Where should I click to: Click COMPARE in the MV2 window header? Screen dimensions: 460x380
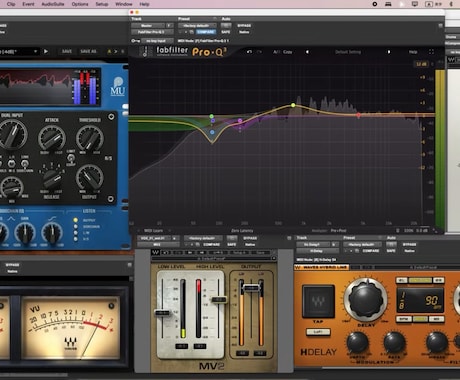click(x=211, y=245)
